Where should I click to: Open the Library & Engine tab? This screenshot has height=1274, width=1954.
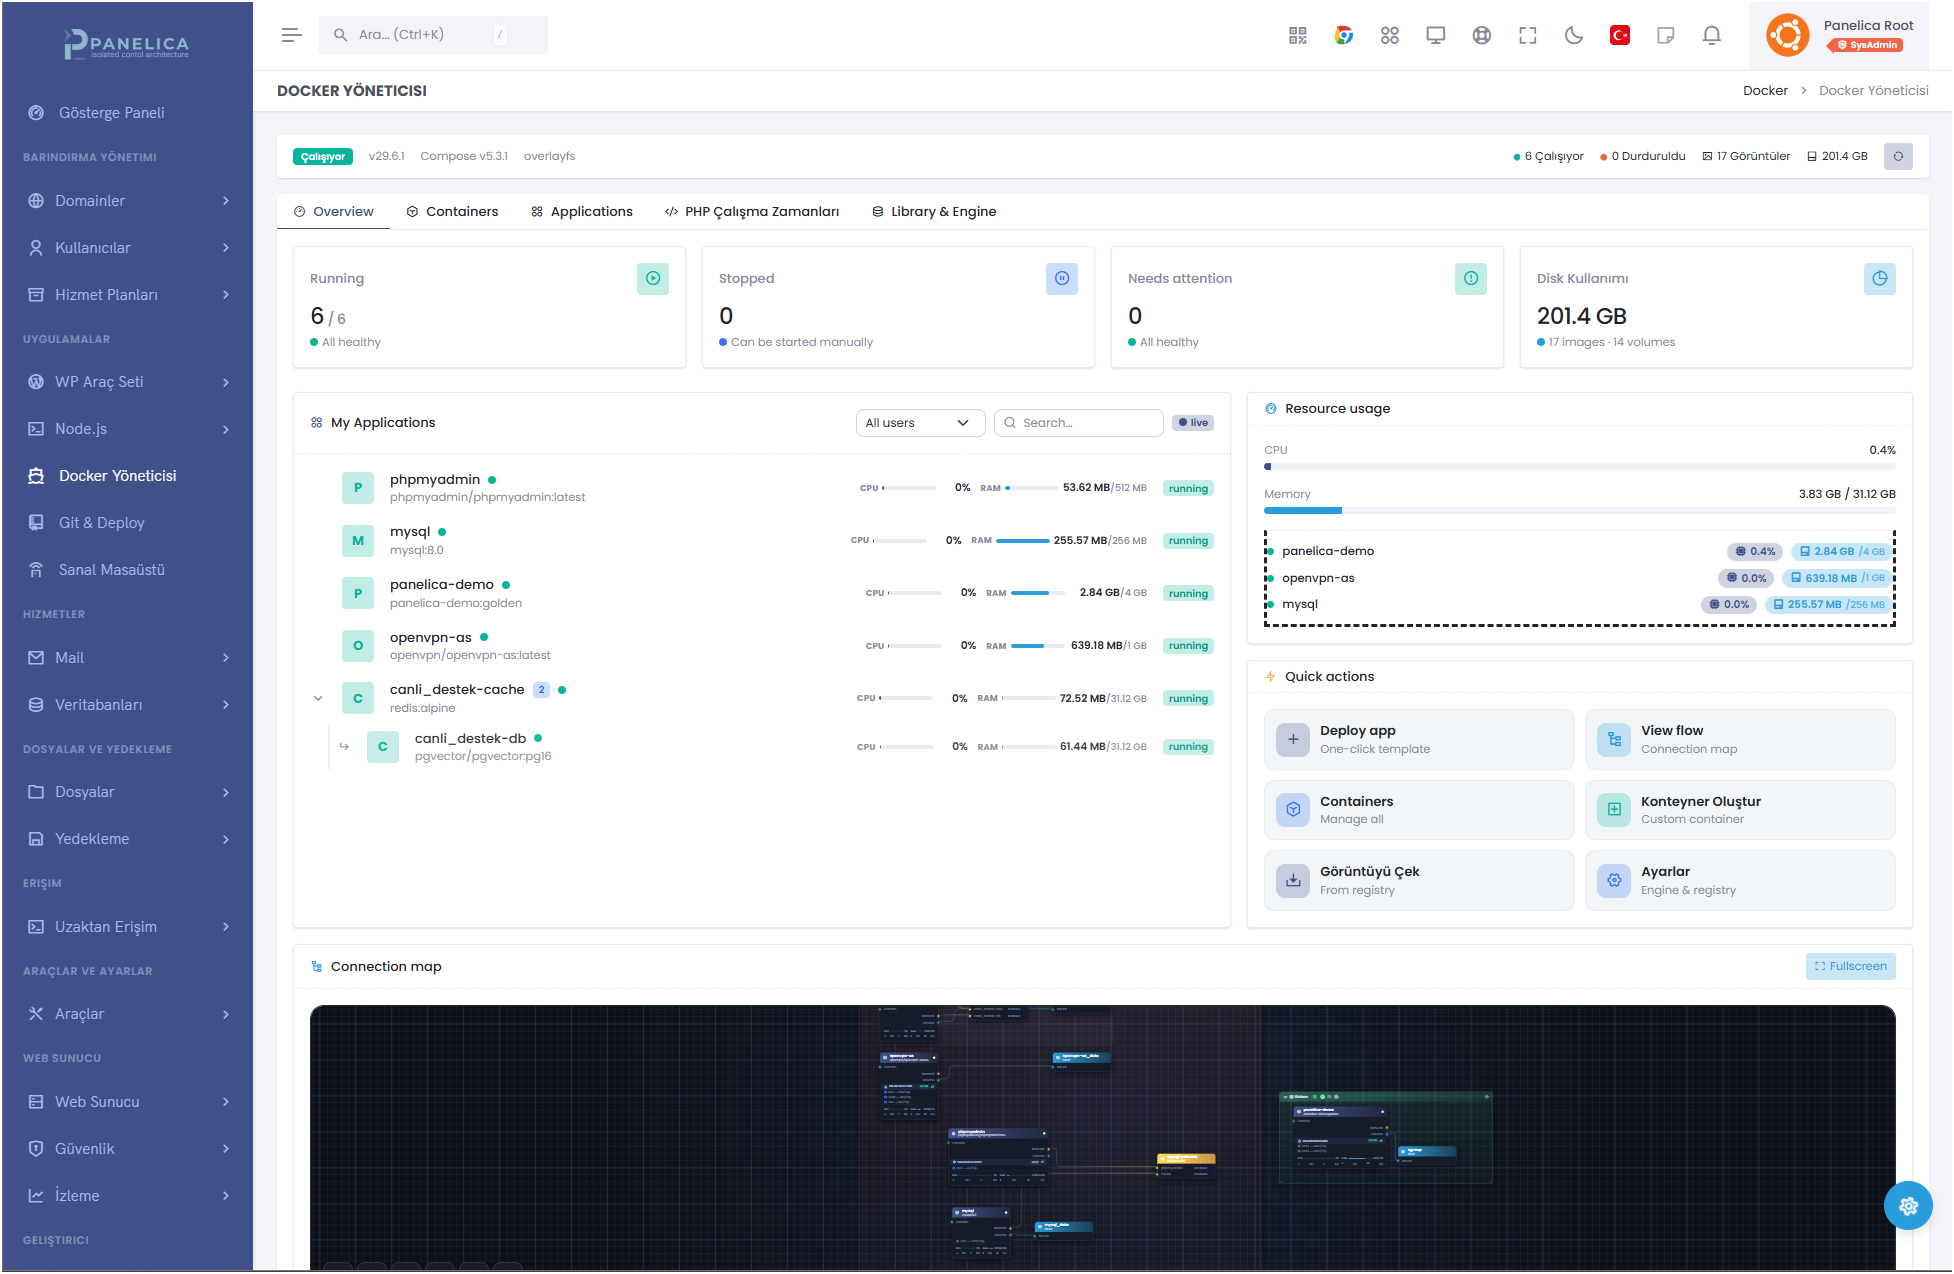(x=934, y=212)
